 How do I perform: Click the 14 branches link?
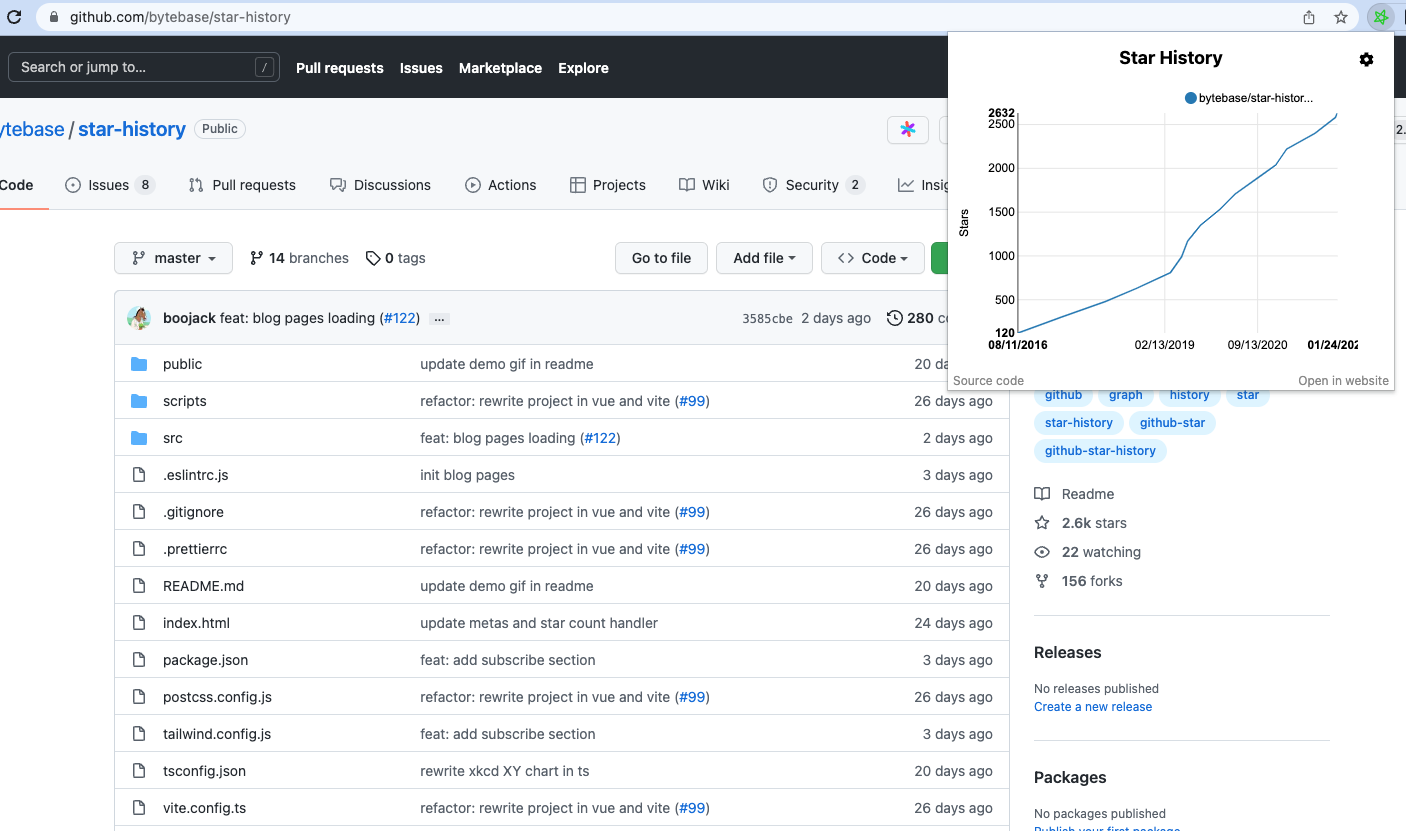click(x=299, y=258)
